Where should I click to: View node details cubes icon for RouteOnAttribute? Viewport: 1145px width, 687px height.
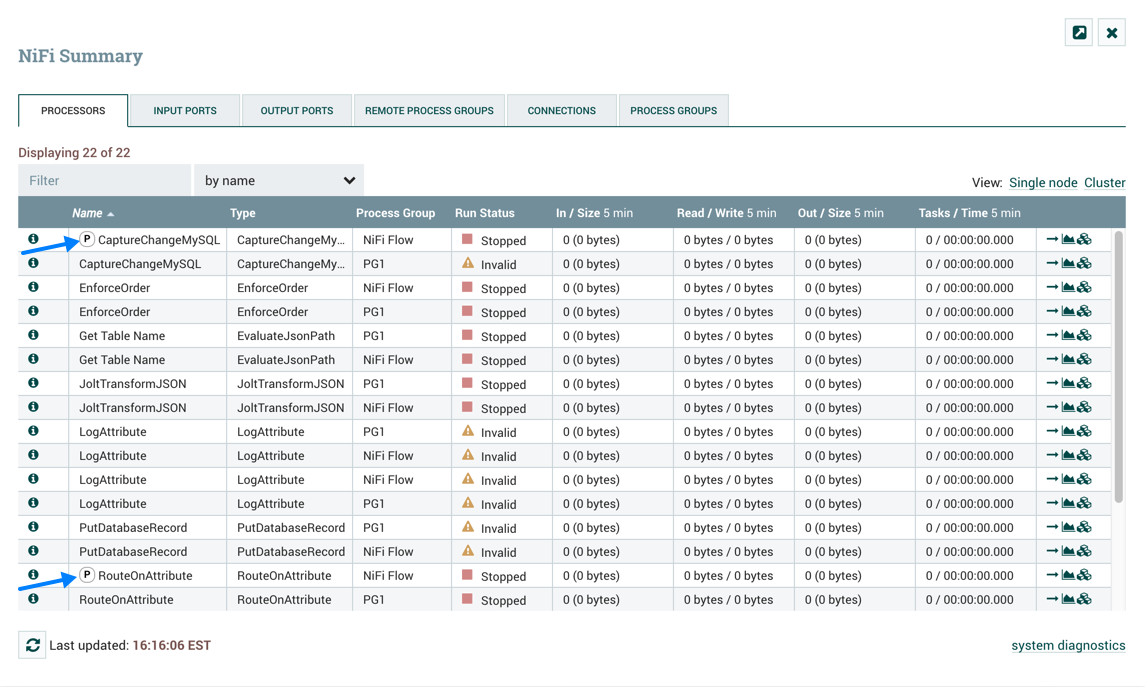click(1083, 576)
